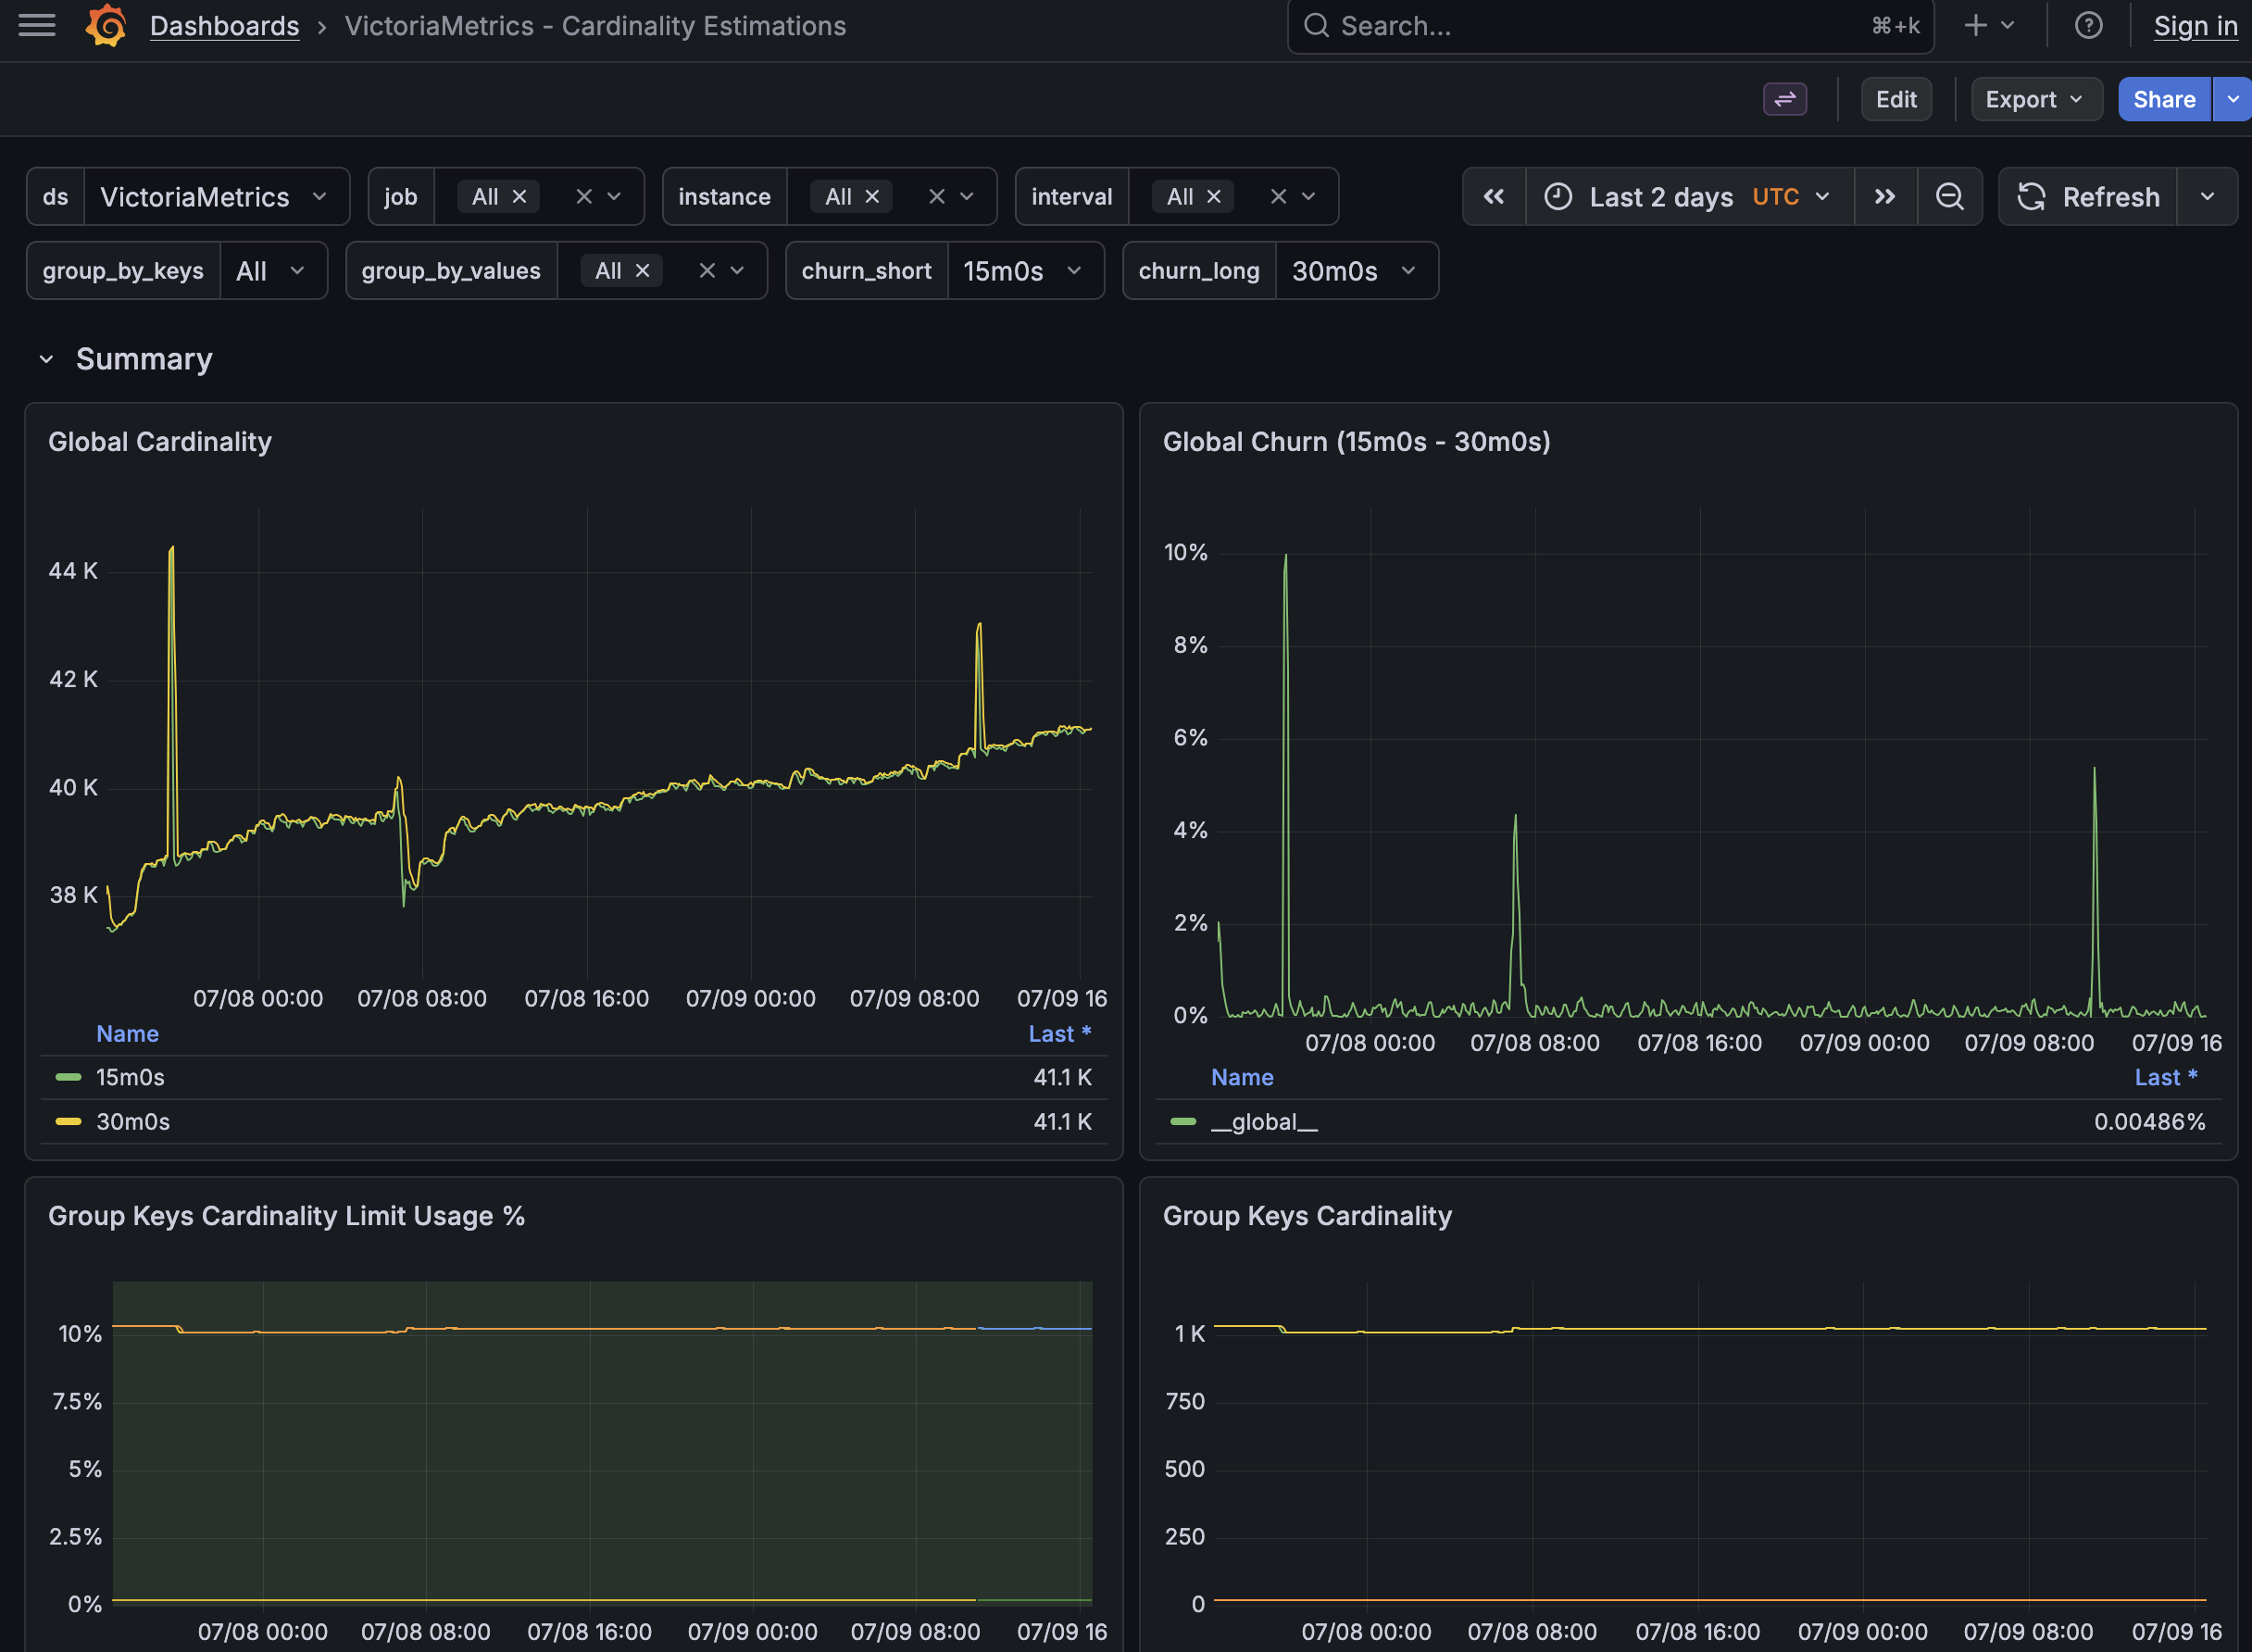Click the dashboard title breadcrumb
The width and height of the screenshot is (2252, 1652).
pyautogui.click(x=595, y=26)
